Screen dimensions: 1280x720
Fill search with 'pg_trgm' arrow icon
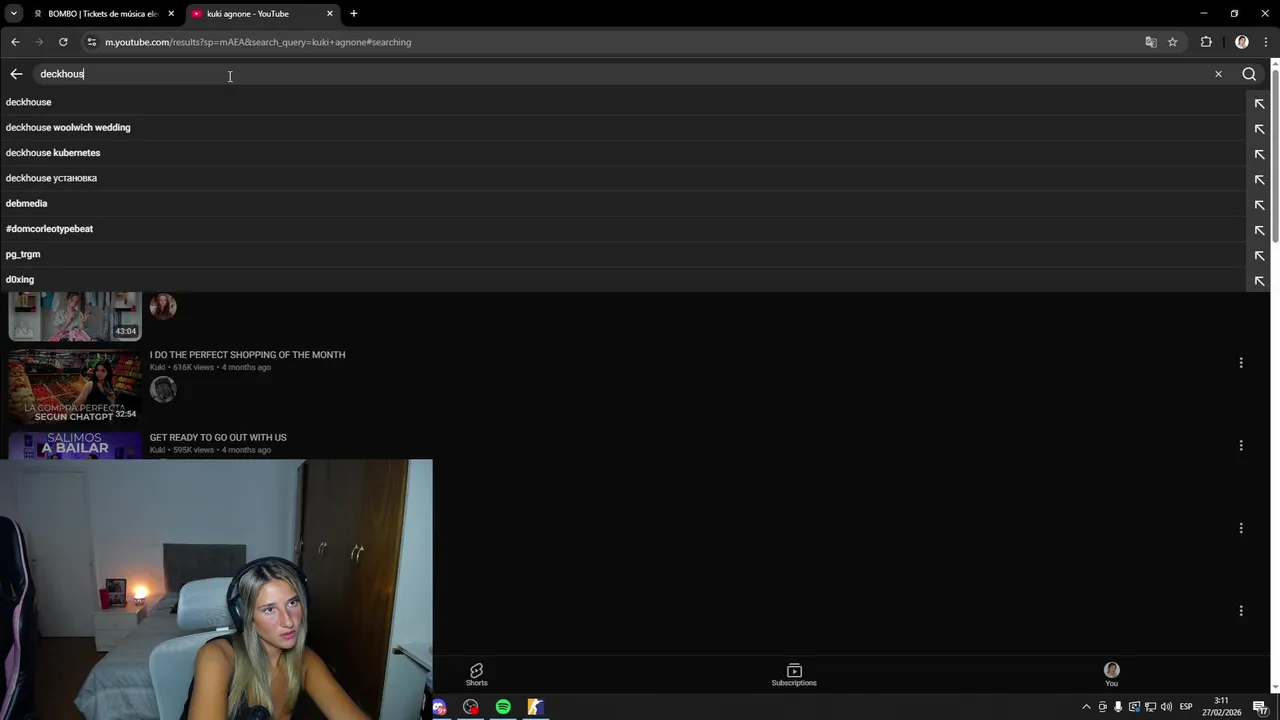(1259, 255)
